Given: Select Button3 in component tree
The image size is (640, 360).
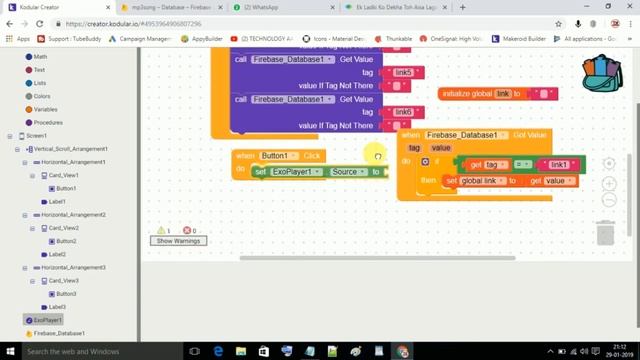Looking at the screenshot, I should (x=62, y=294).
